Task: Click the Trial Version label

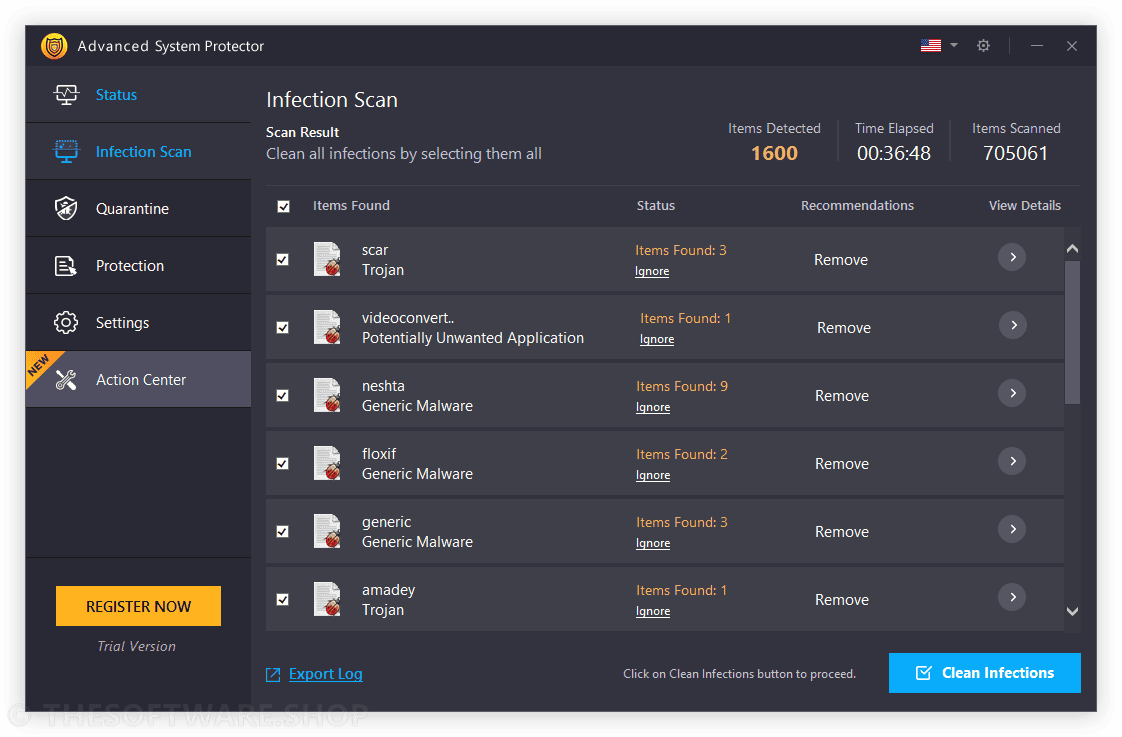Action: 137,646
